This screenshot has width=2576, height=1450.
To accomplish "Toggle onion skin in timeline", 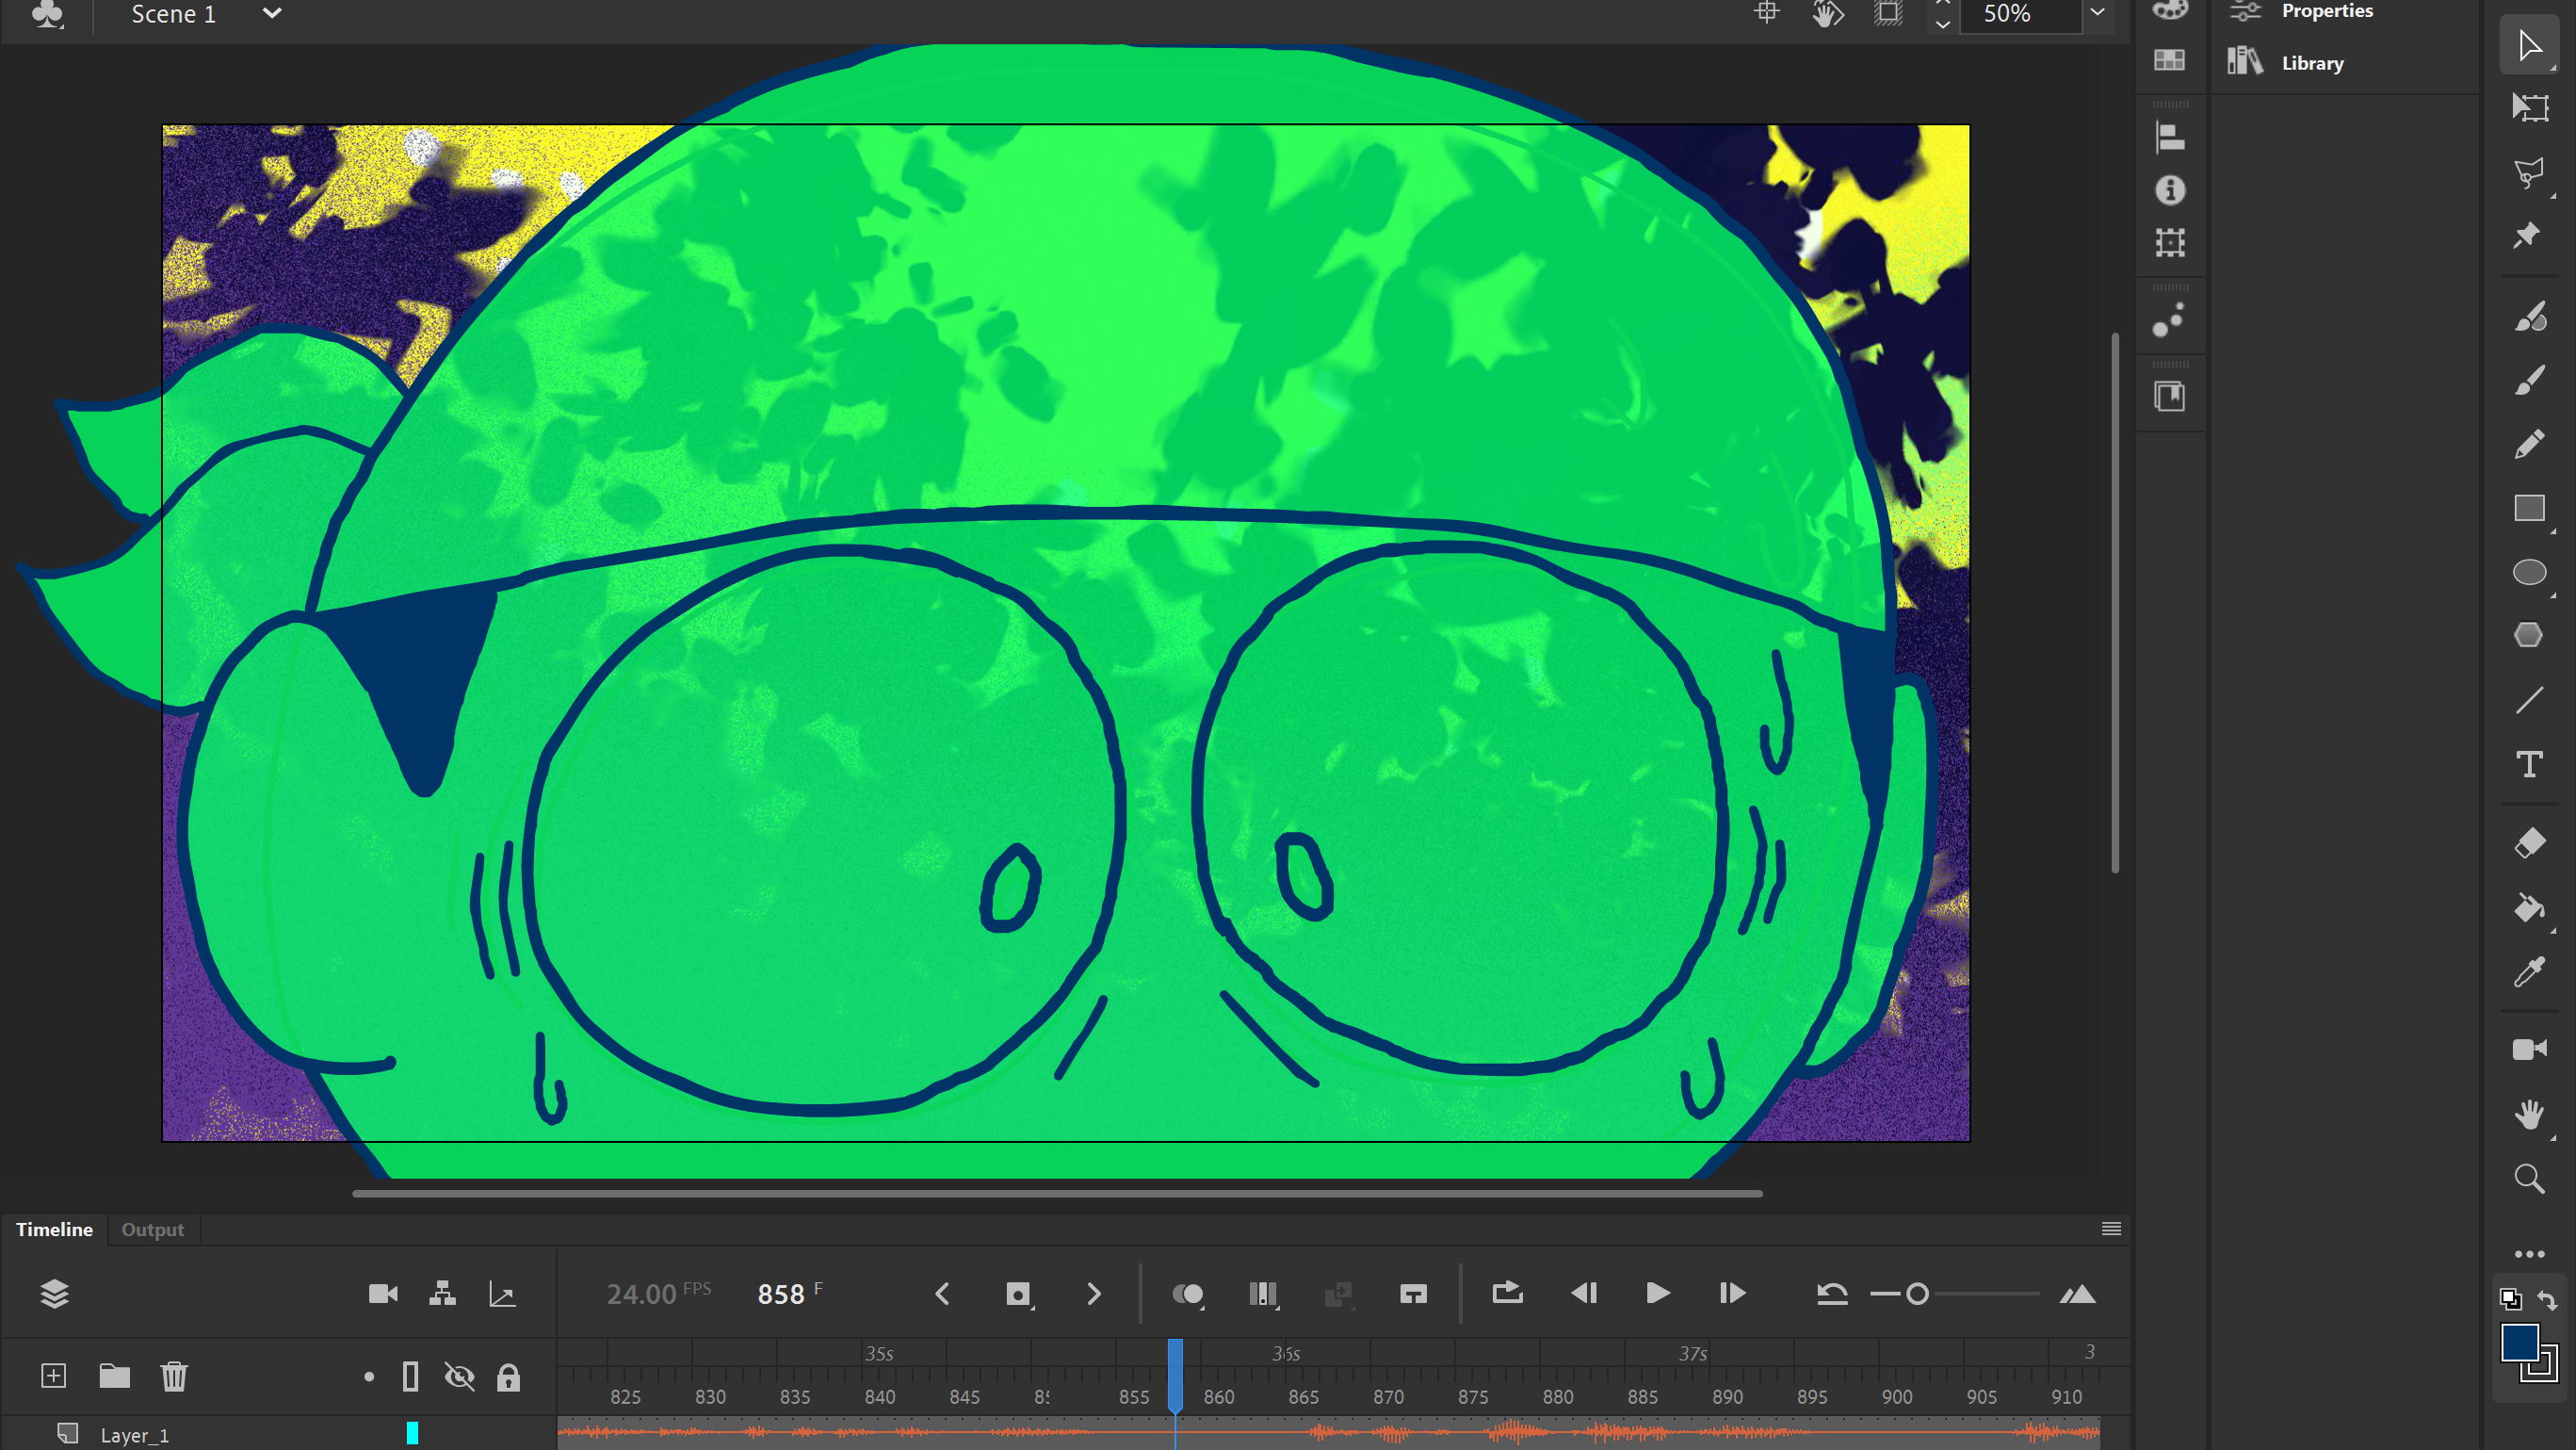I will coord(1187,1294).
